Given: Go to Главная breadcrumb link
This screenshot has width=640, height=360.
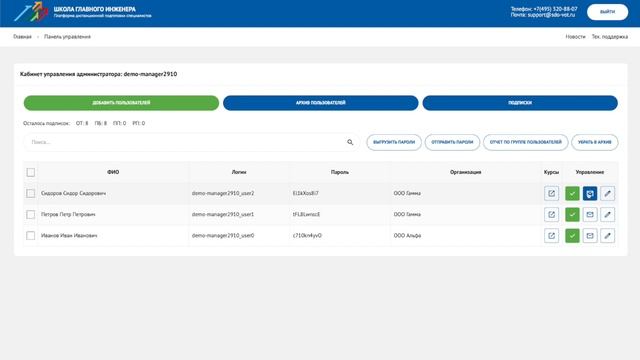Looking at the screenshot, I should click(22, 37).
